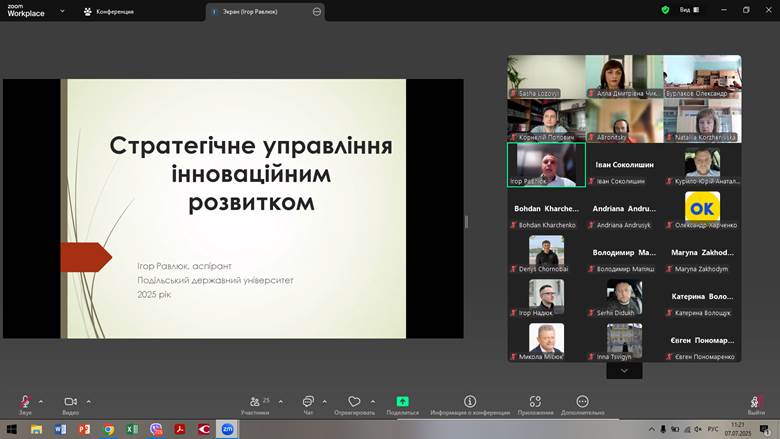Image resolution: width=780 pixels, height=439 pixels.
Task: Open the Участники participants panel
Action: tap(255, 402)
